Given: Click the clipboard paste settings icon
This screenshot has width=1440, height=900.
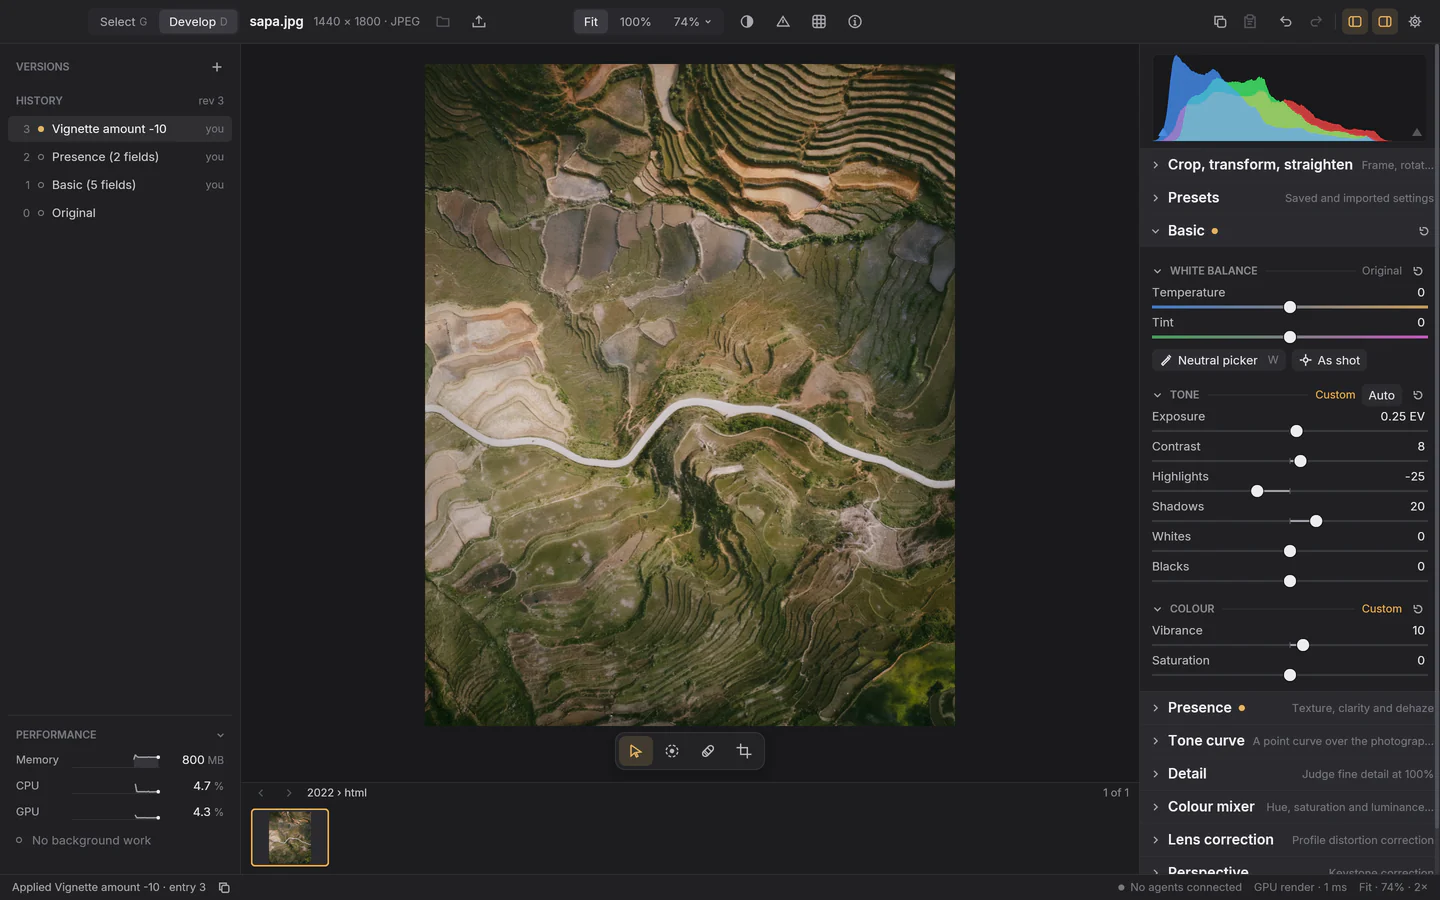Looking at the screenshot, I should click(x=1250, y=21).
